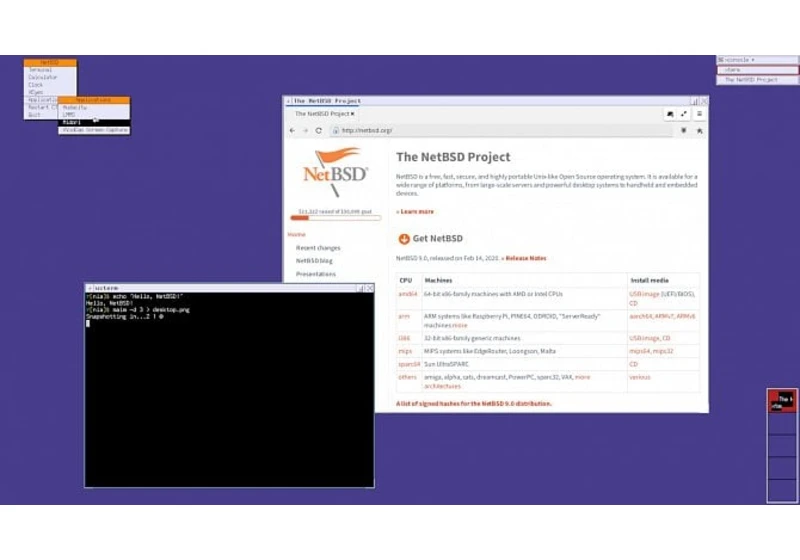This screenshot has width=800, height=560.
Task: Click the arm CPU link
Action: pos(404,317)
